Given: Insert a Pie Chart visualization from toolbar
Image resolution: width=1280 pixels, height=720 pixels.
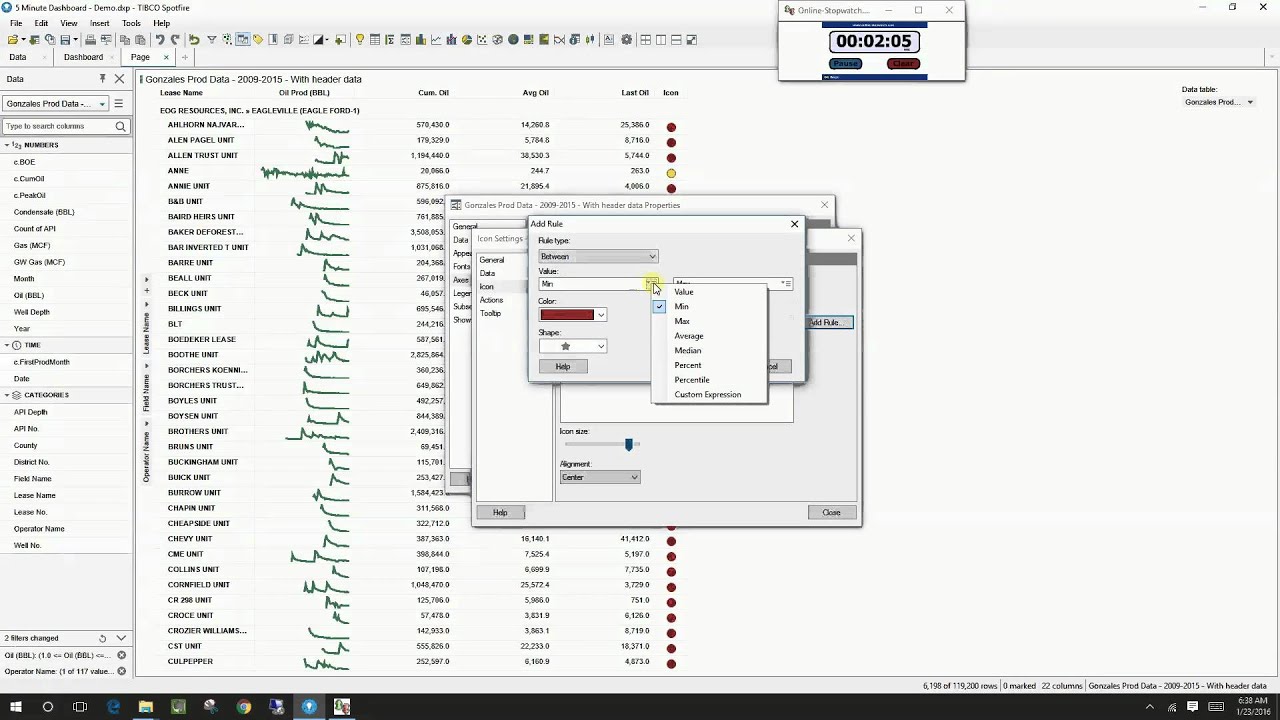Looking at the screenshot, I should (467, 40).
